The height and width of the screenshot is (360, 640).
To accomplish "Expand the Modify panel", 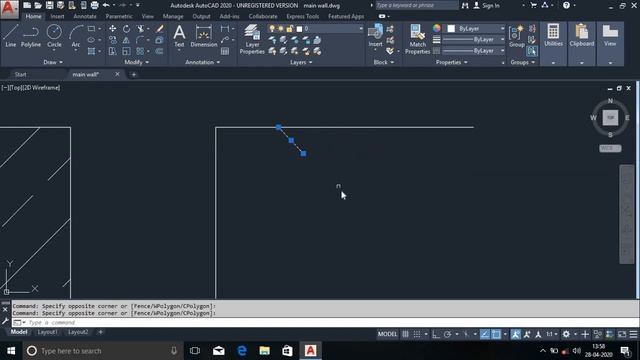I will (136, 62).
